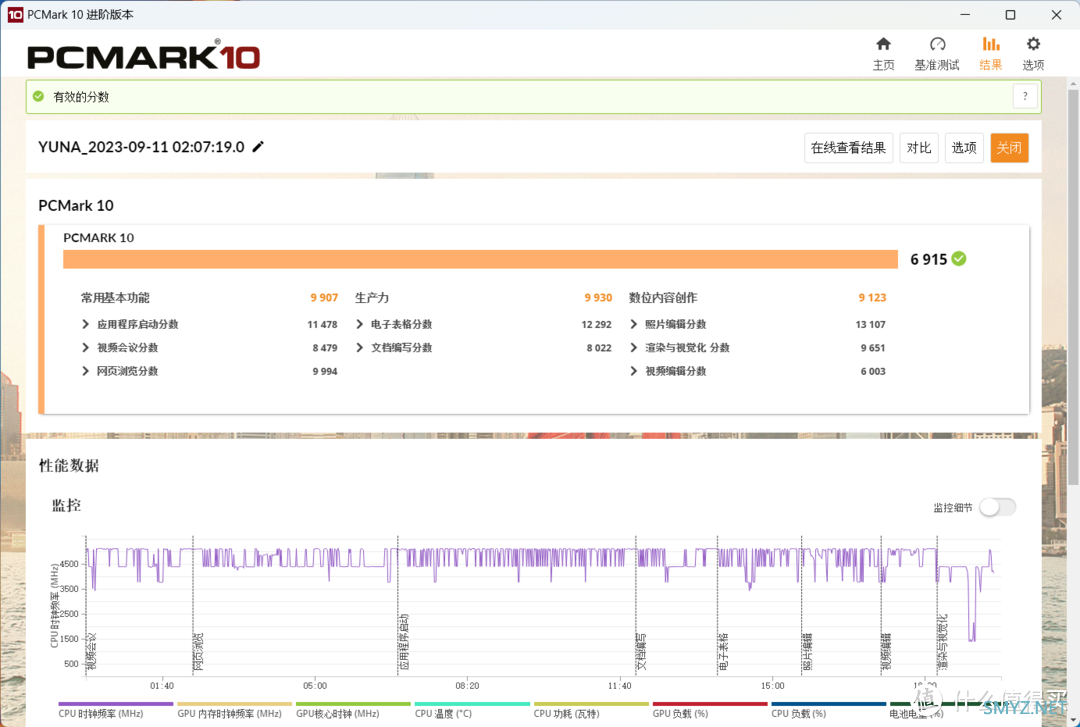
Task: Click the 有效的分数 status text
Action: (81, 96)
